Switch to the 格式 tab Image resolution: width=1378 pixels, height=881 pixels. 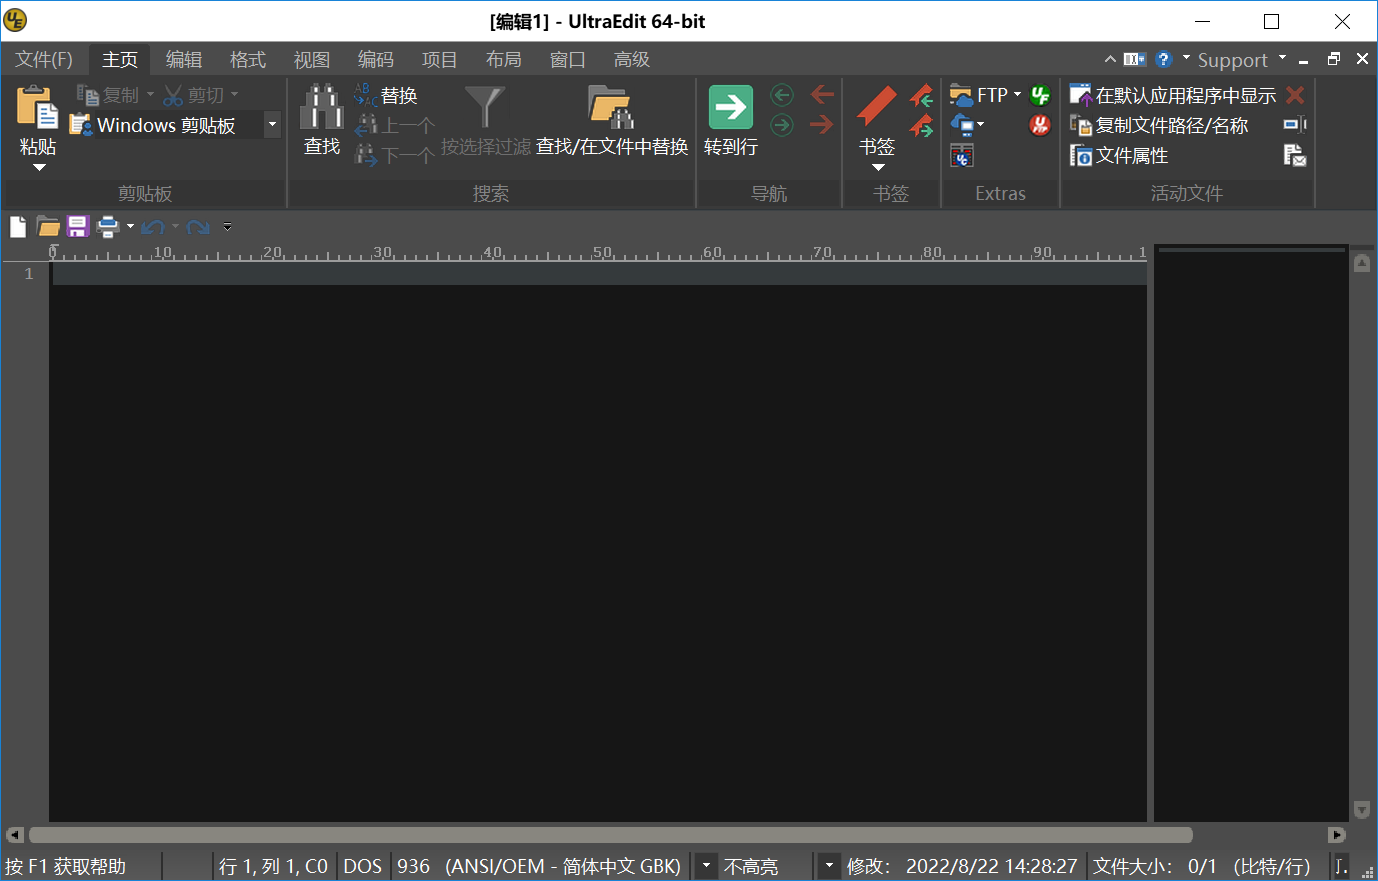click(x=248, y=60)
